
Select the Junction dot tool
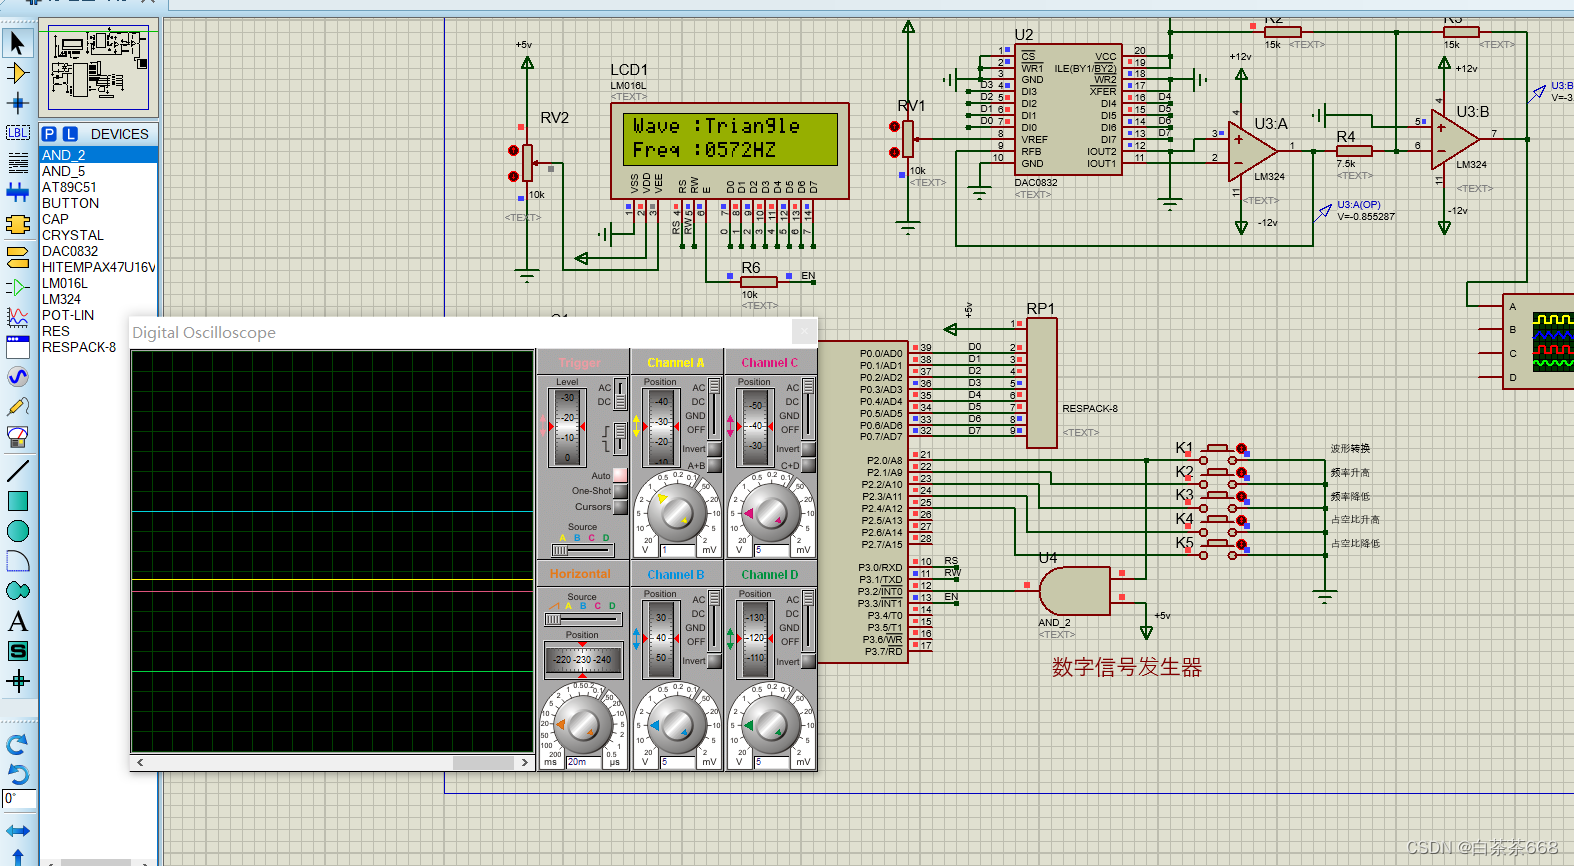[x=17, y=103]
